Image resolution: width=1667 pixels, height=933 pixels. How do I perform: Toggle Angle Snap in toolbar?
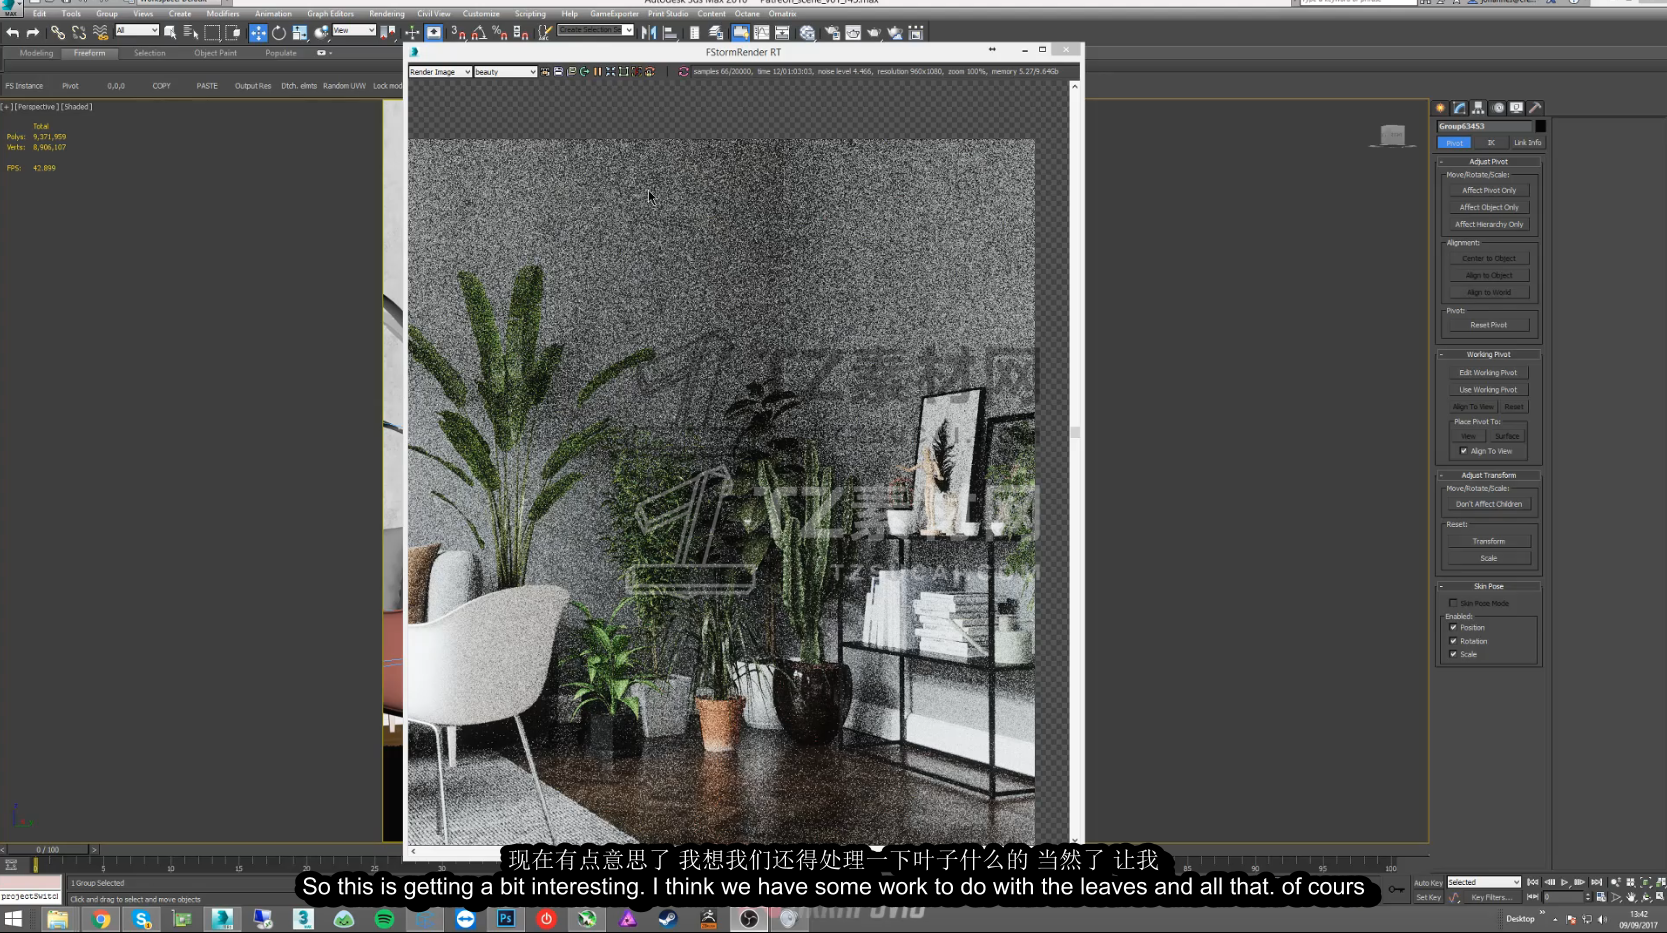tap(479, 33)
